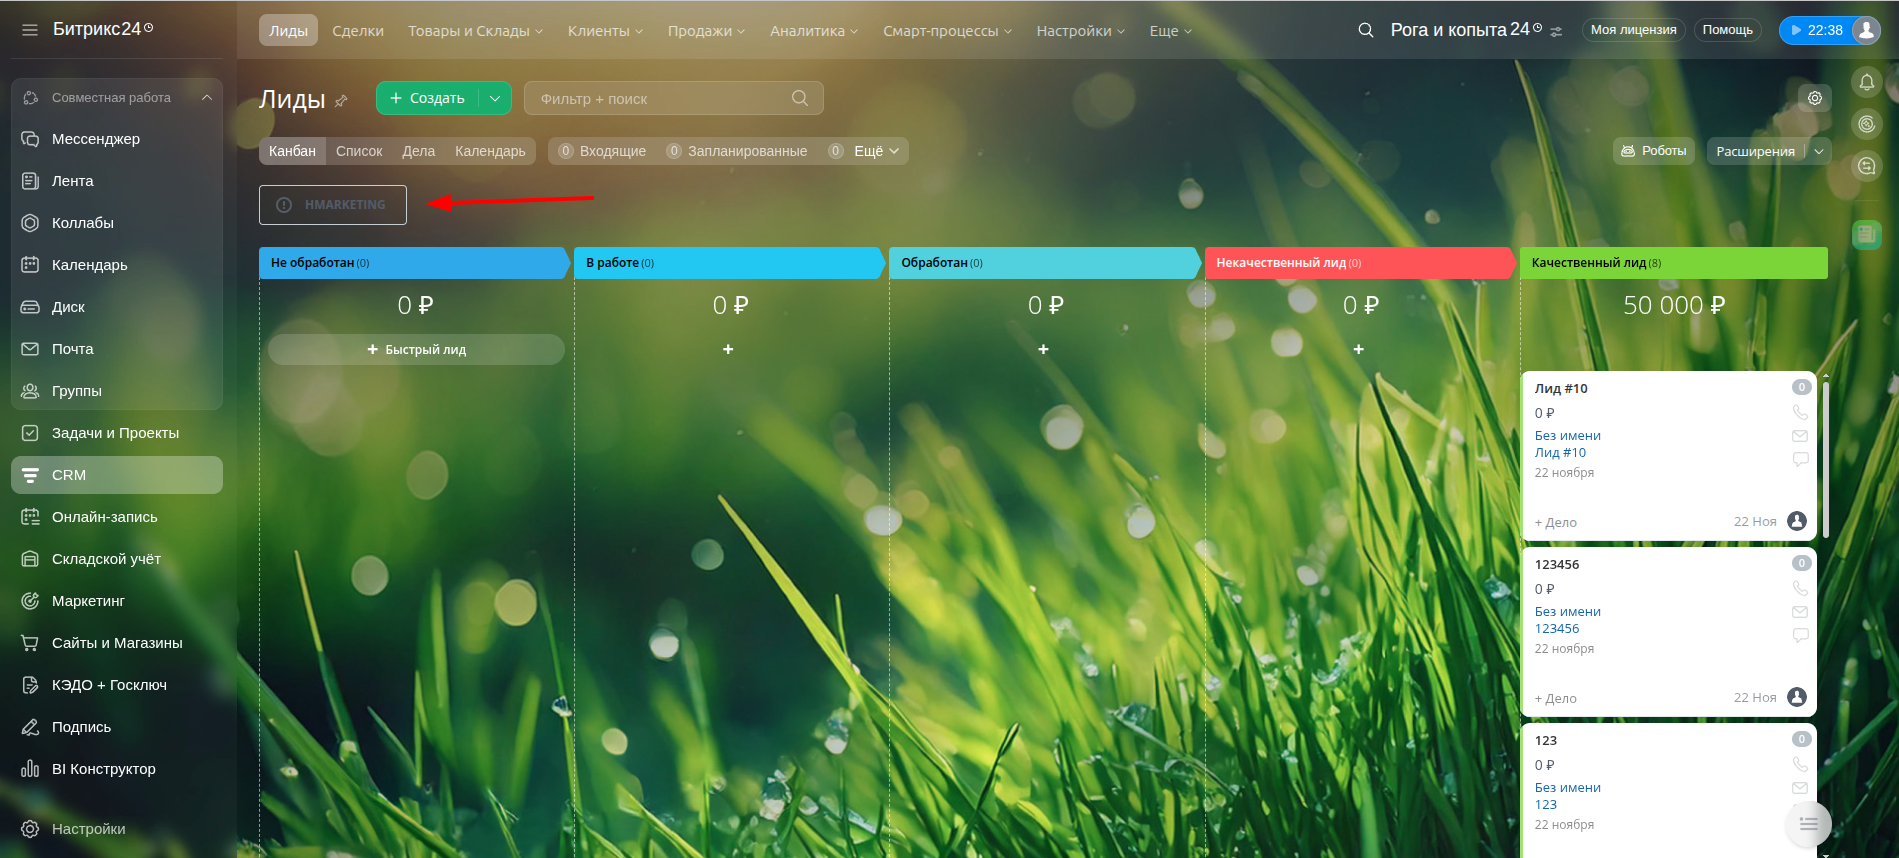The image size is (1899, 858).
Task: Open the Без имени link on Лид #10
Action: [x=1567, y=436]
